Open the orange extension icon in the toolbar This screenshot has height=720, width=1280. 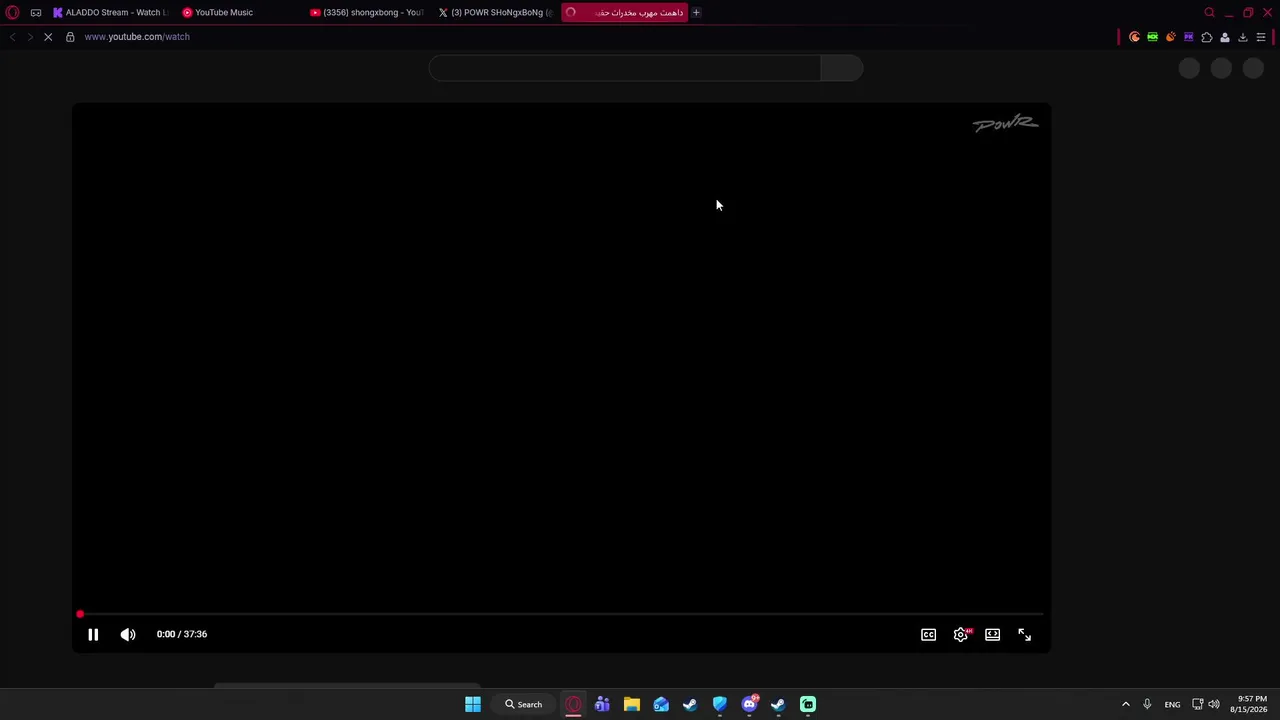coord(1170,37)
